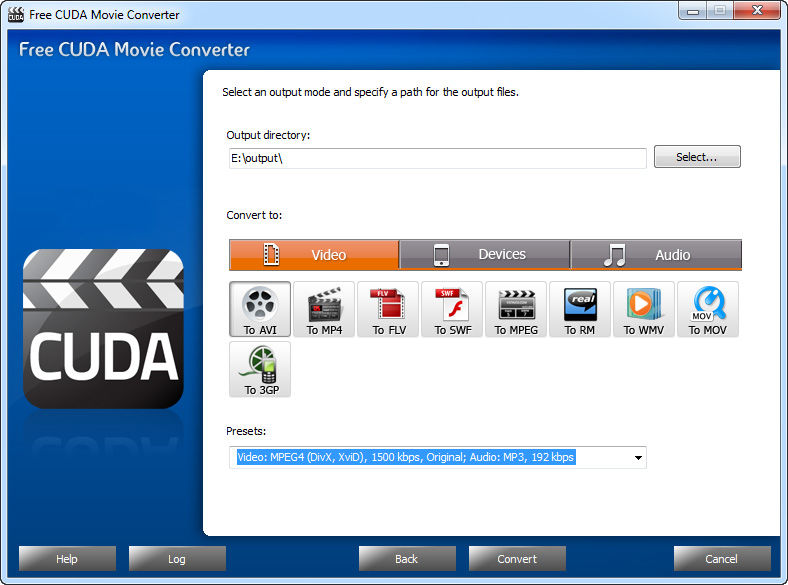Cancel the conversion wizard
788x585 pixels.
point(722,559)
